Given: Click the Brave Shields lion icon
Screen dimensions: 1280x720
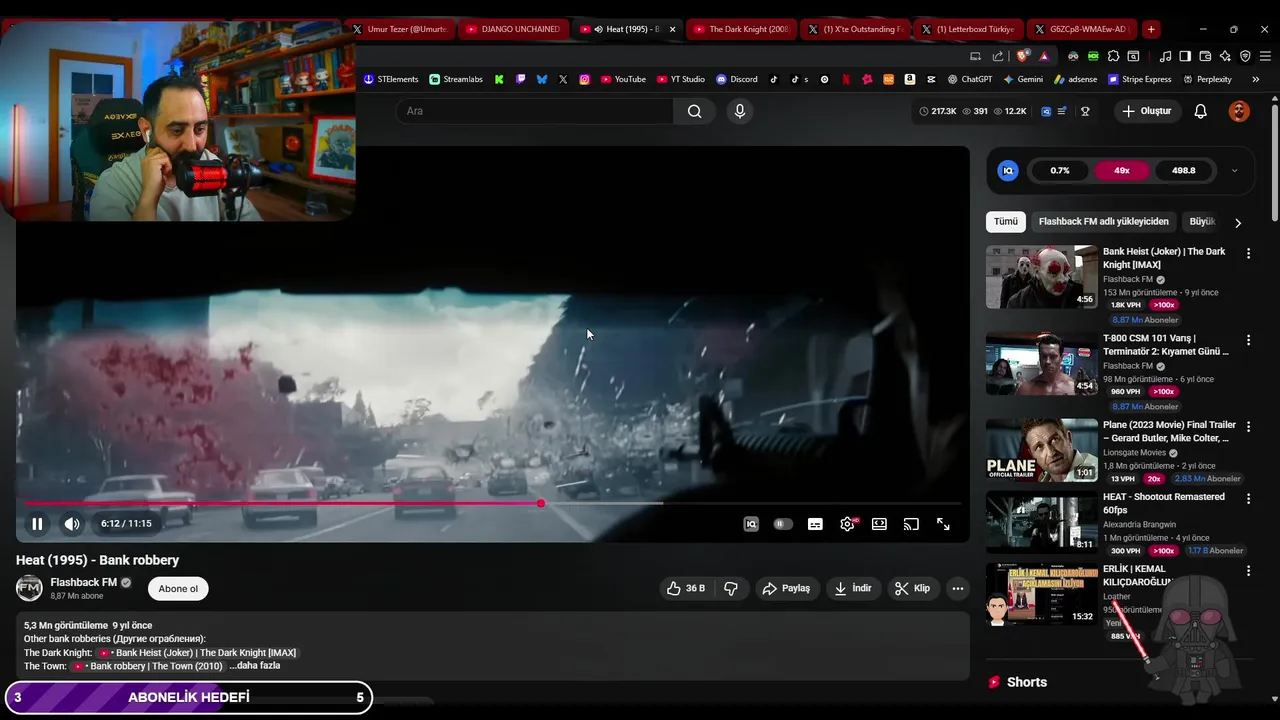Looking at the screenshot, I should point(1022,56).
